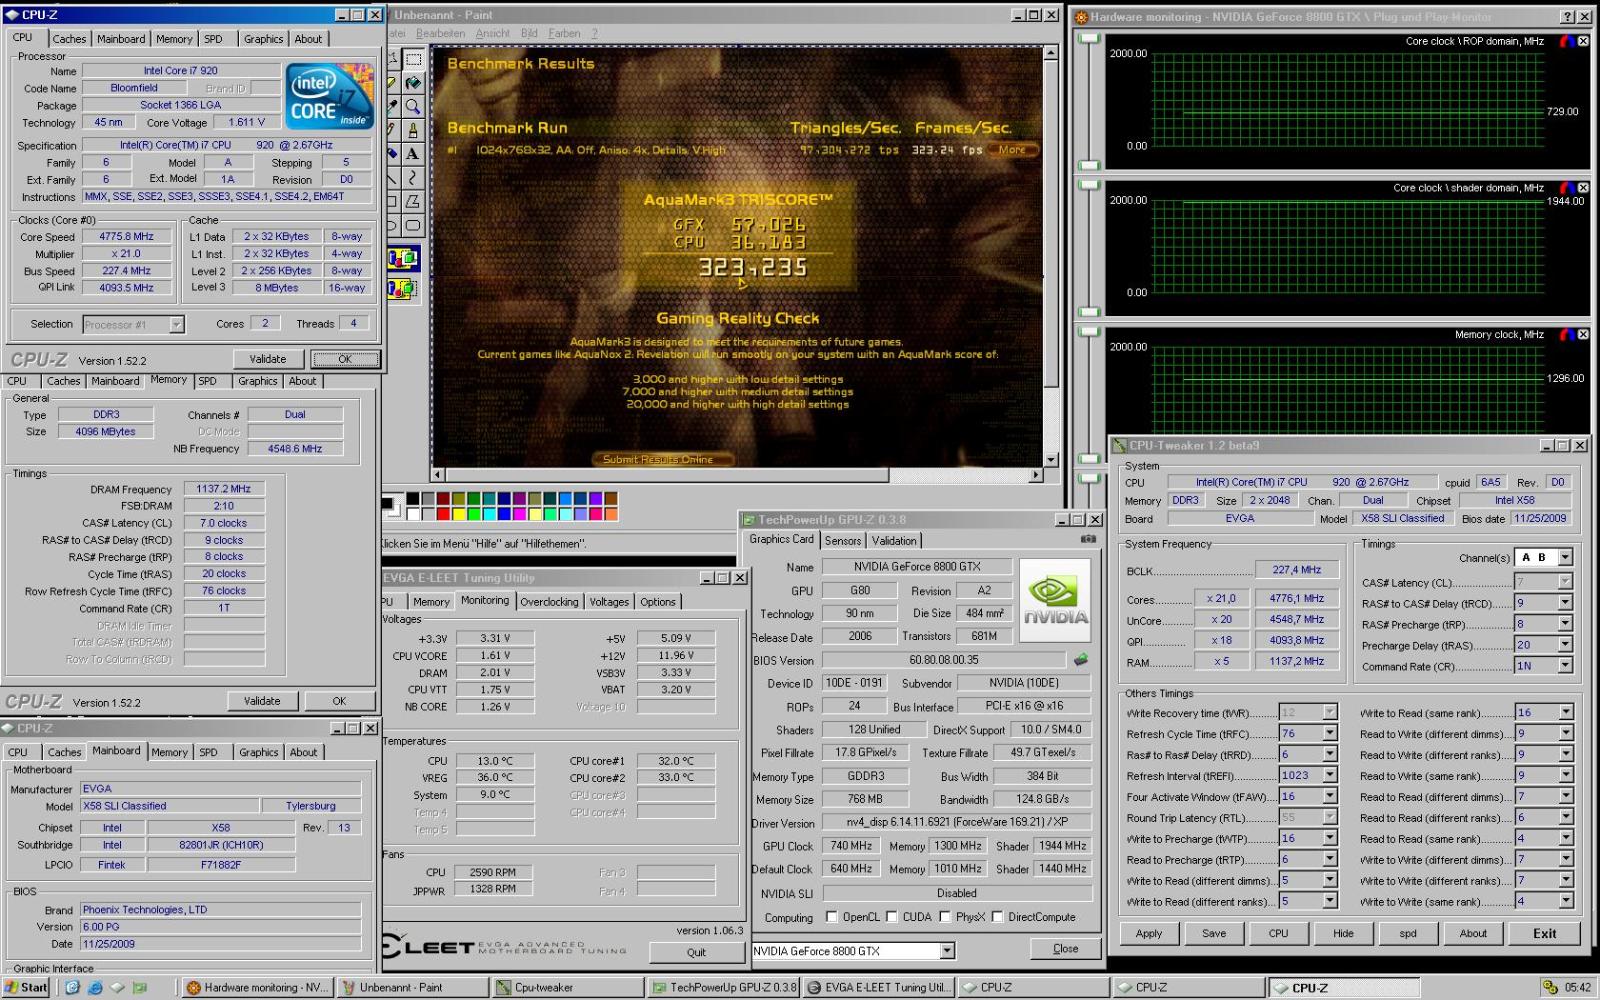Image resolution: width=1600 pixels, height=1000 pixels.
Task: Open the Command Rate (CR) dropdown in CPU-Tweaker
Action: pos(1565,666)
